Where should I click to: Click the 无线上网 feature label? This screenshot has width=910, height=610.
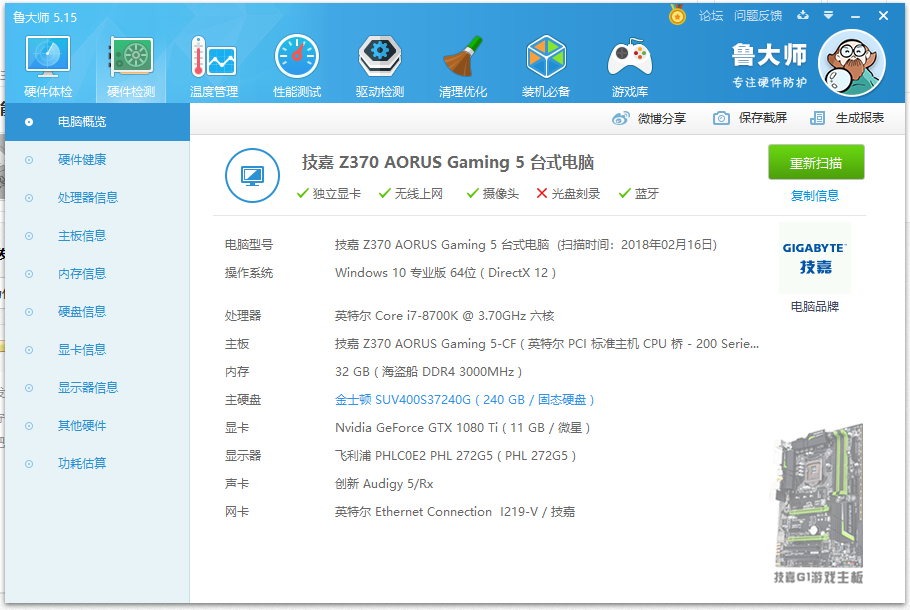tap(411, 194)
